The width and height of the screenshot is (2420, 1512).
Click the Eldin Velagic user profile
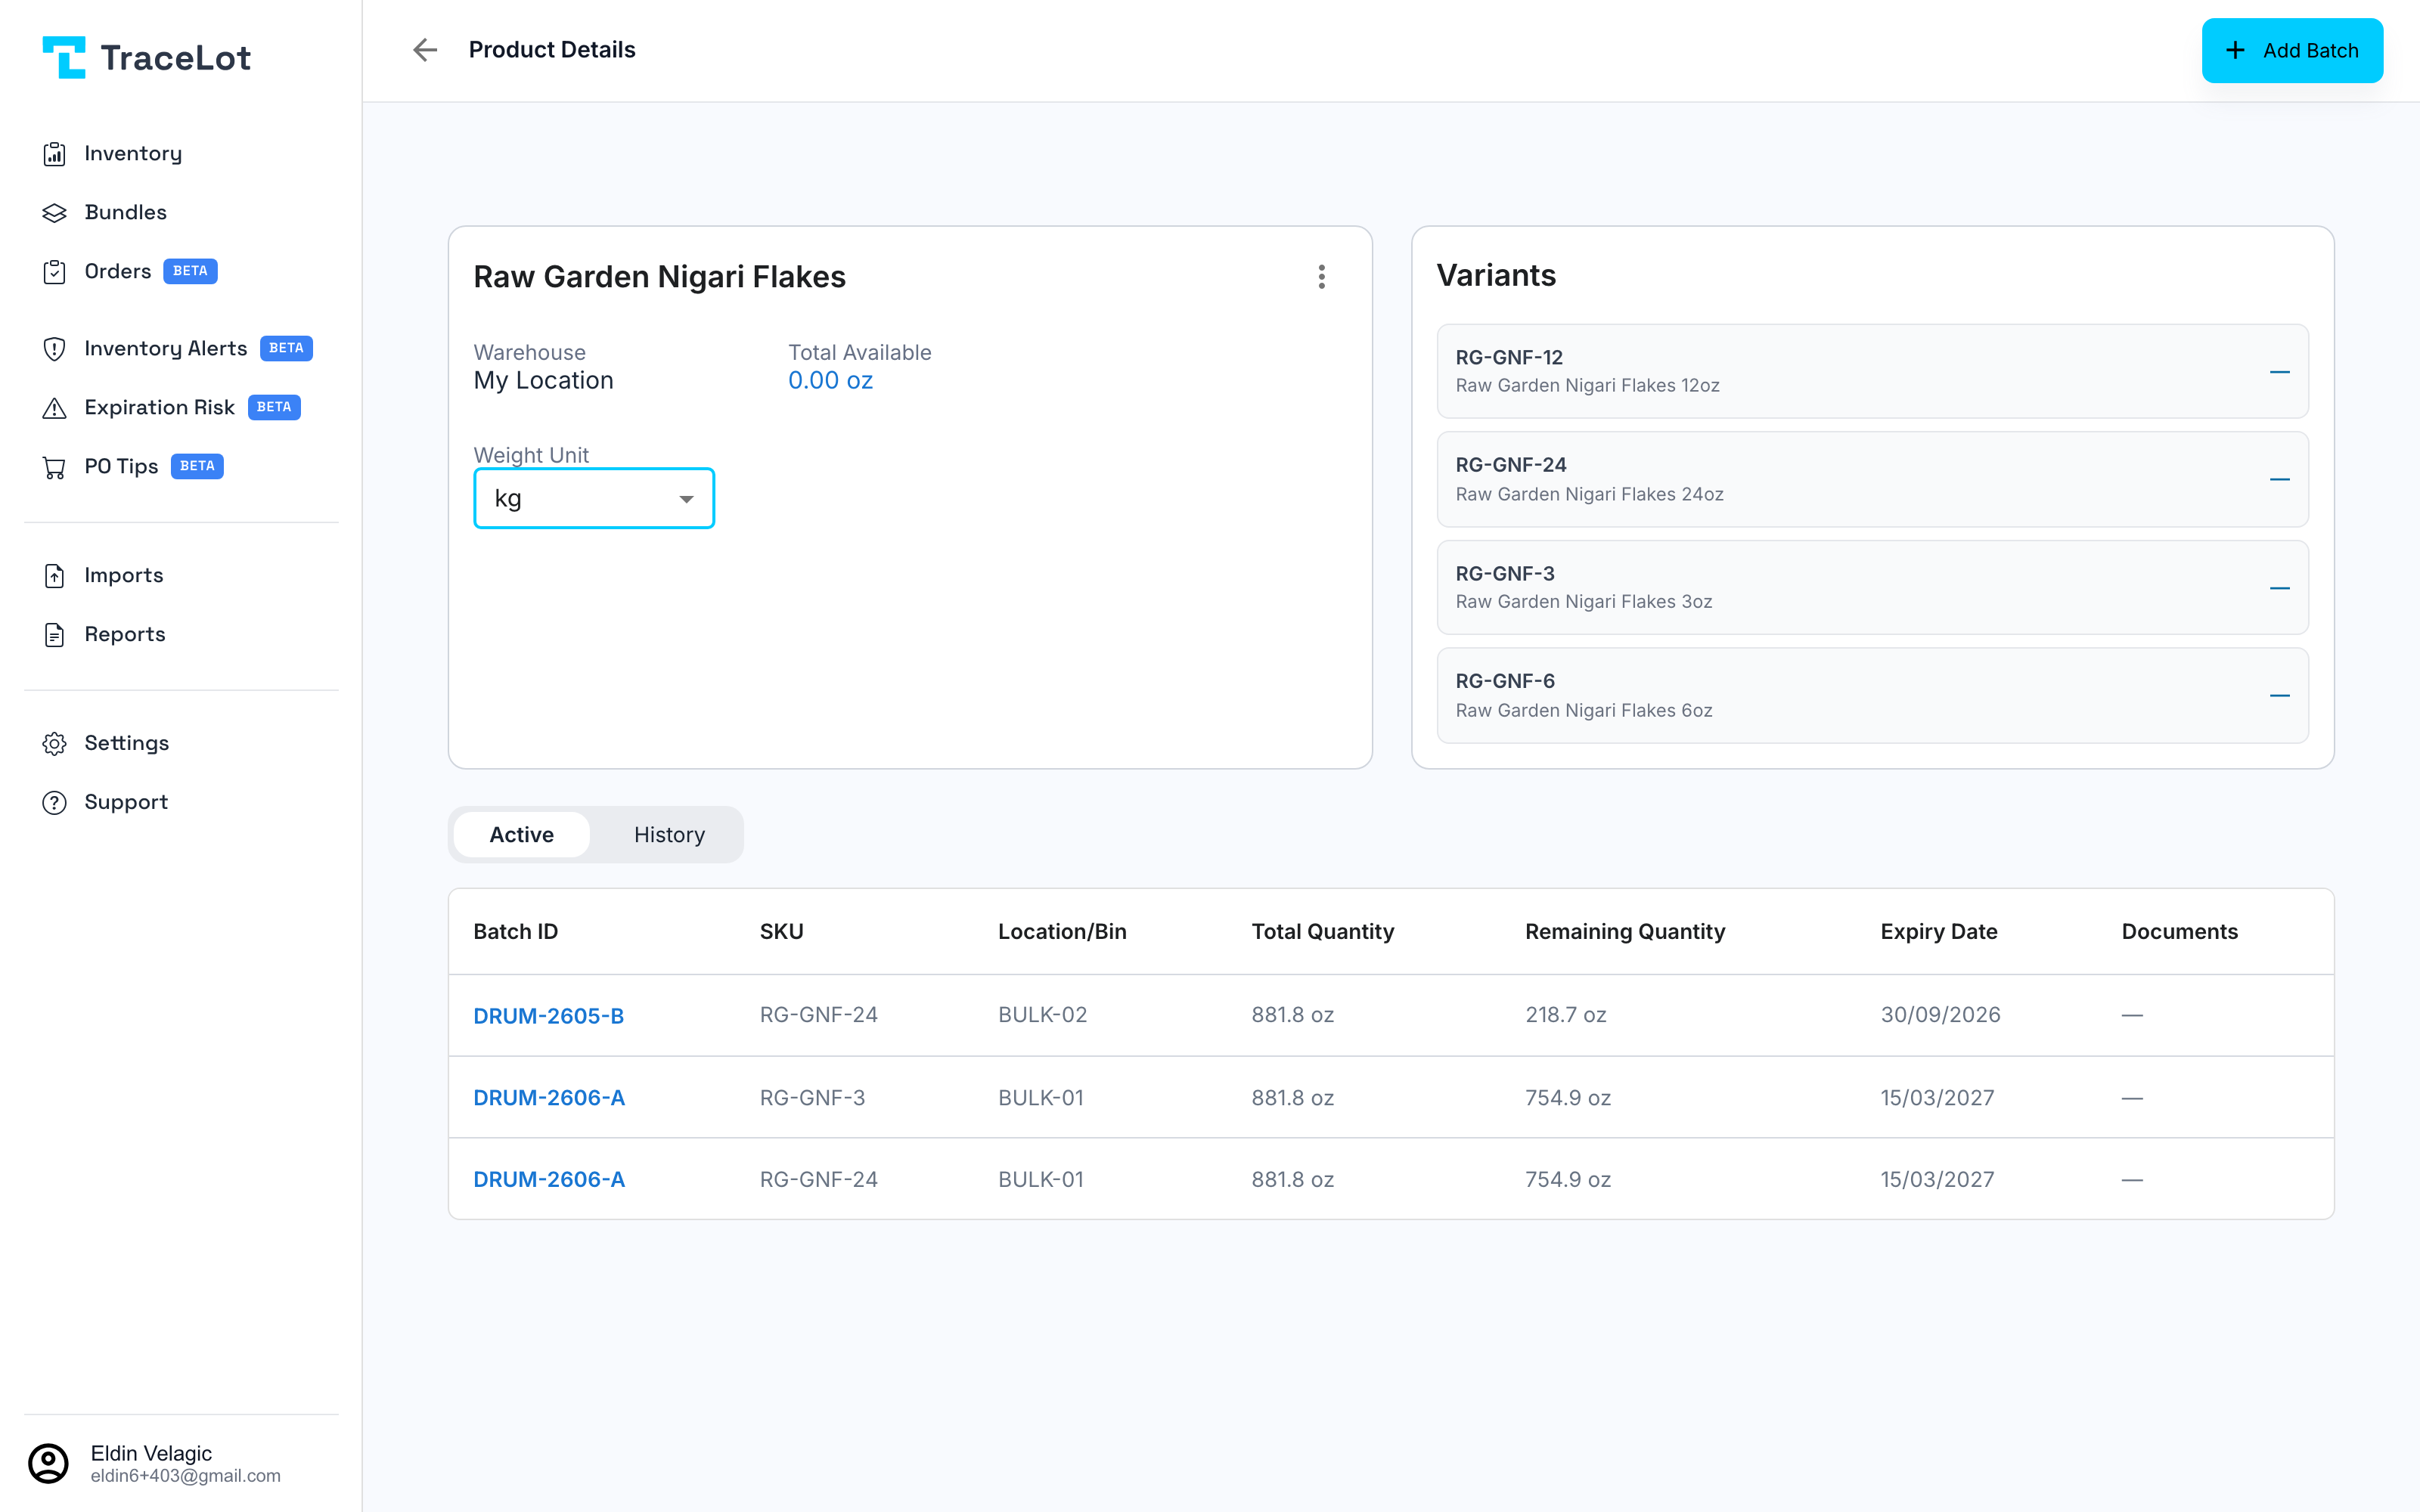(x=155, y=1463)
